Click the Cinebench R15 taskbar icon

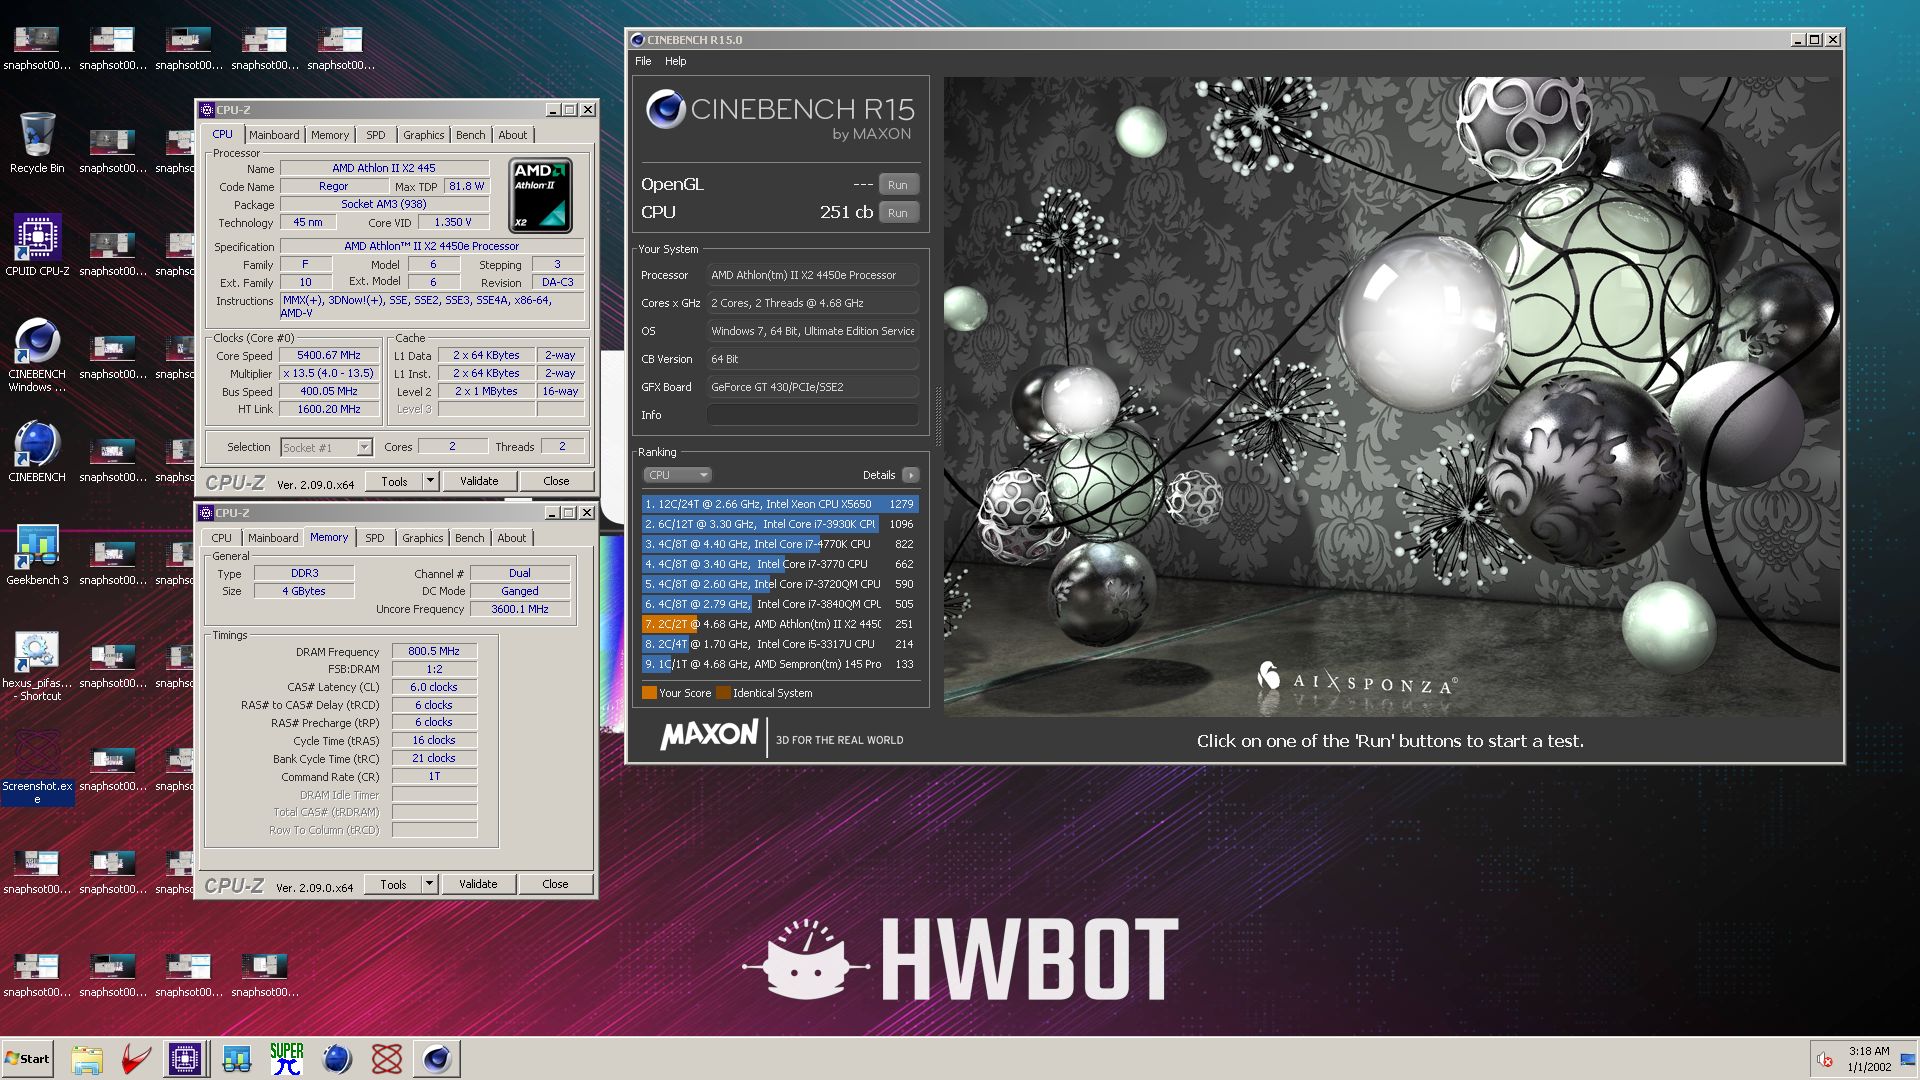(x=437, y=1059)
